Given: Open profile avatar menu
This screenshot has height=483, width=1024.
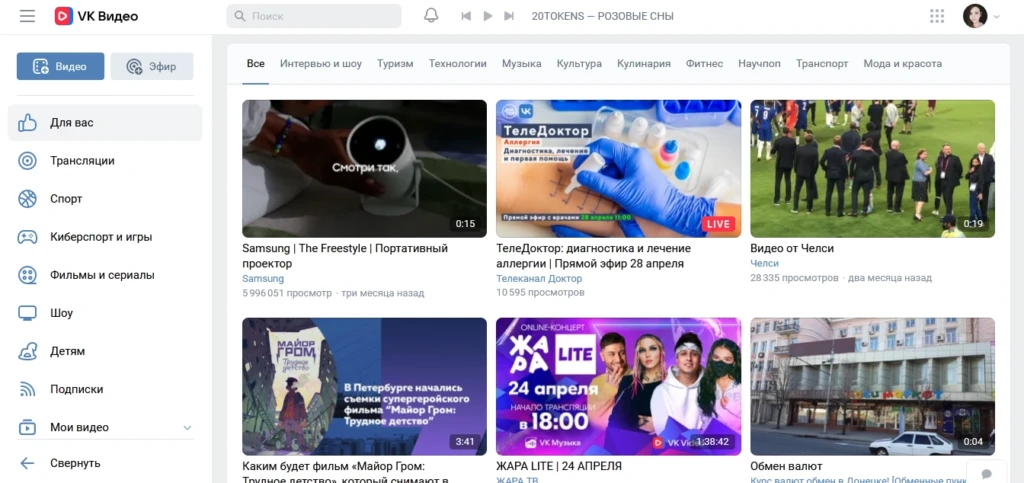Looking at the screenshot, I should click(975, 16).
